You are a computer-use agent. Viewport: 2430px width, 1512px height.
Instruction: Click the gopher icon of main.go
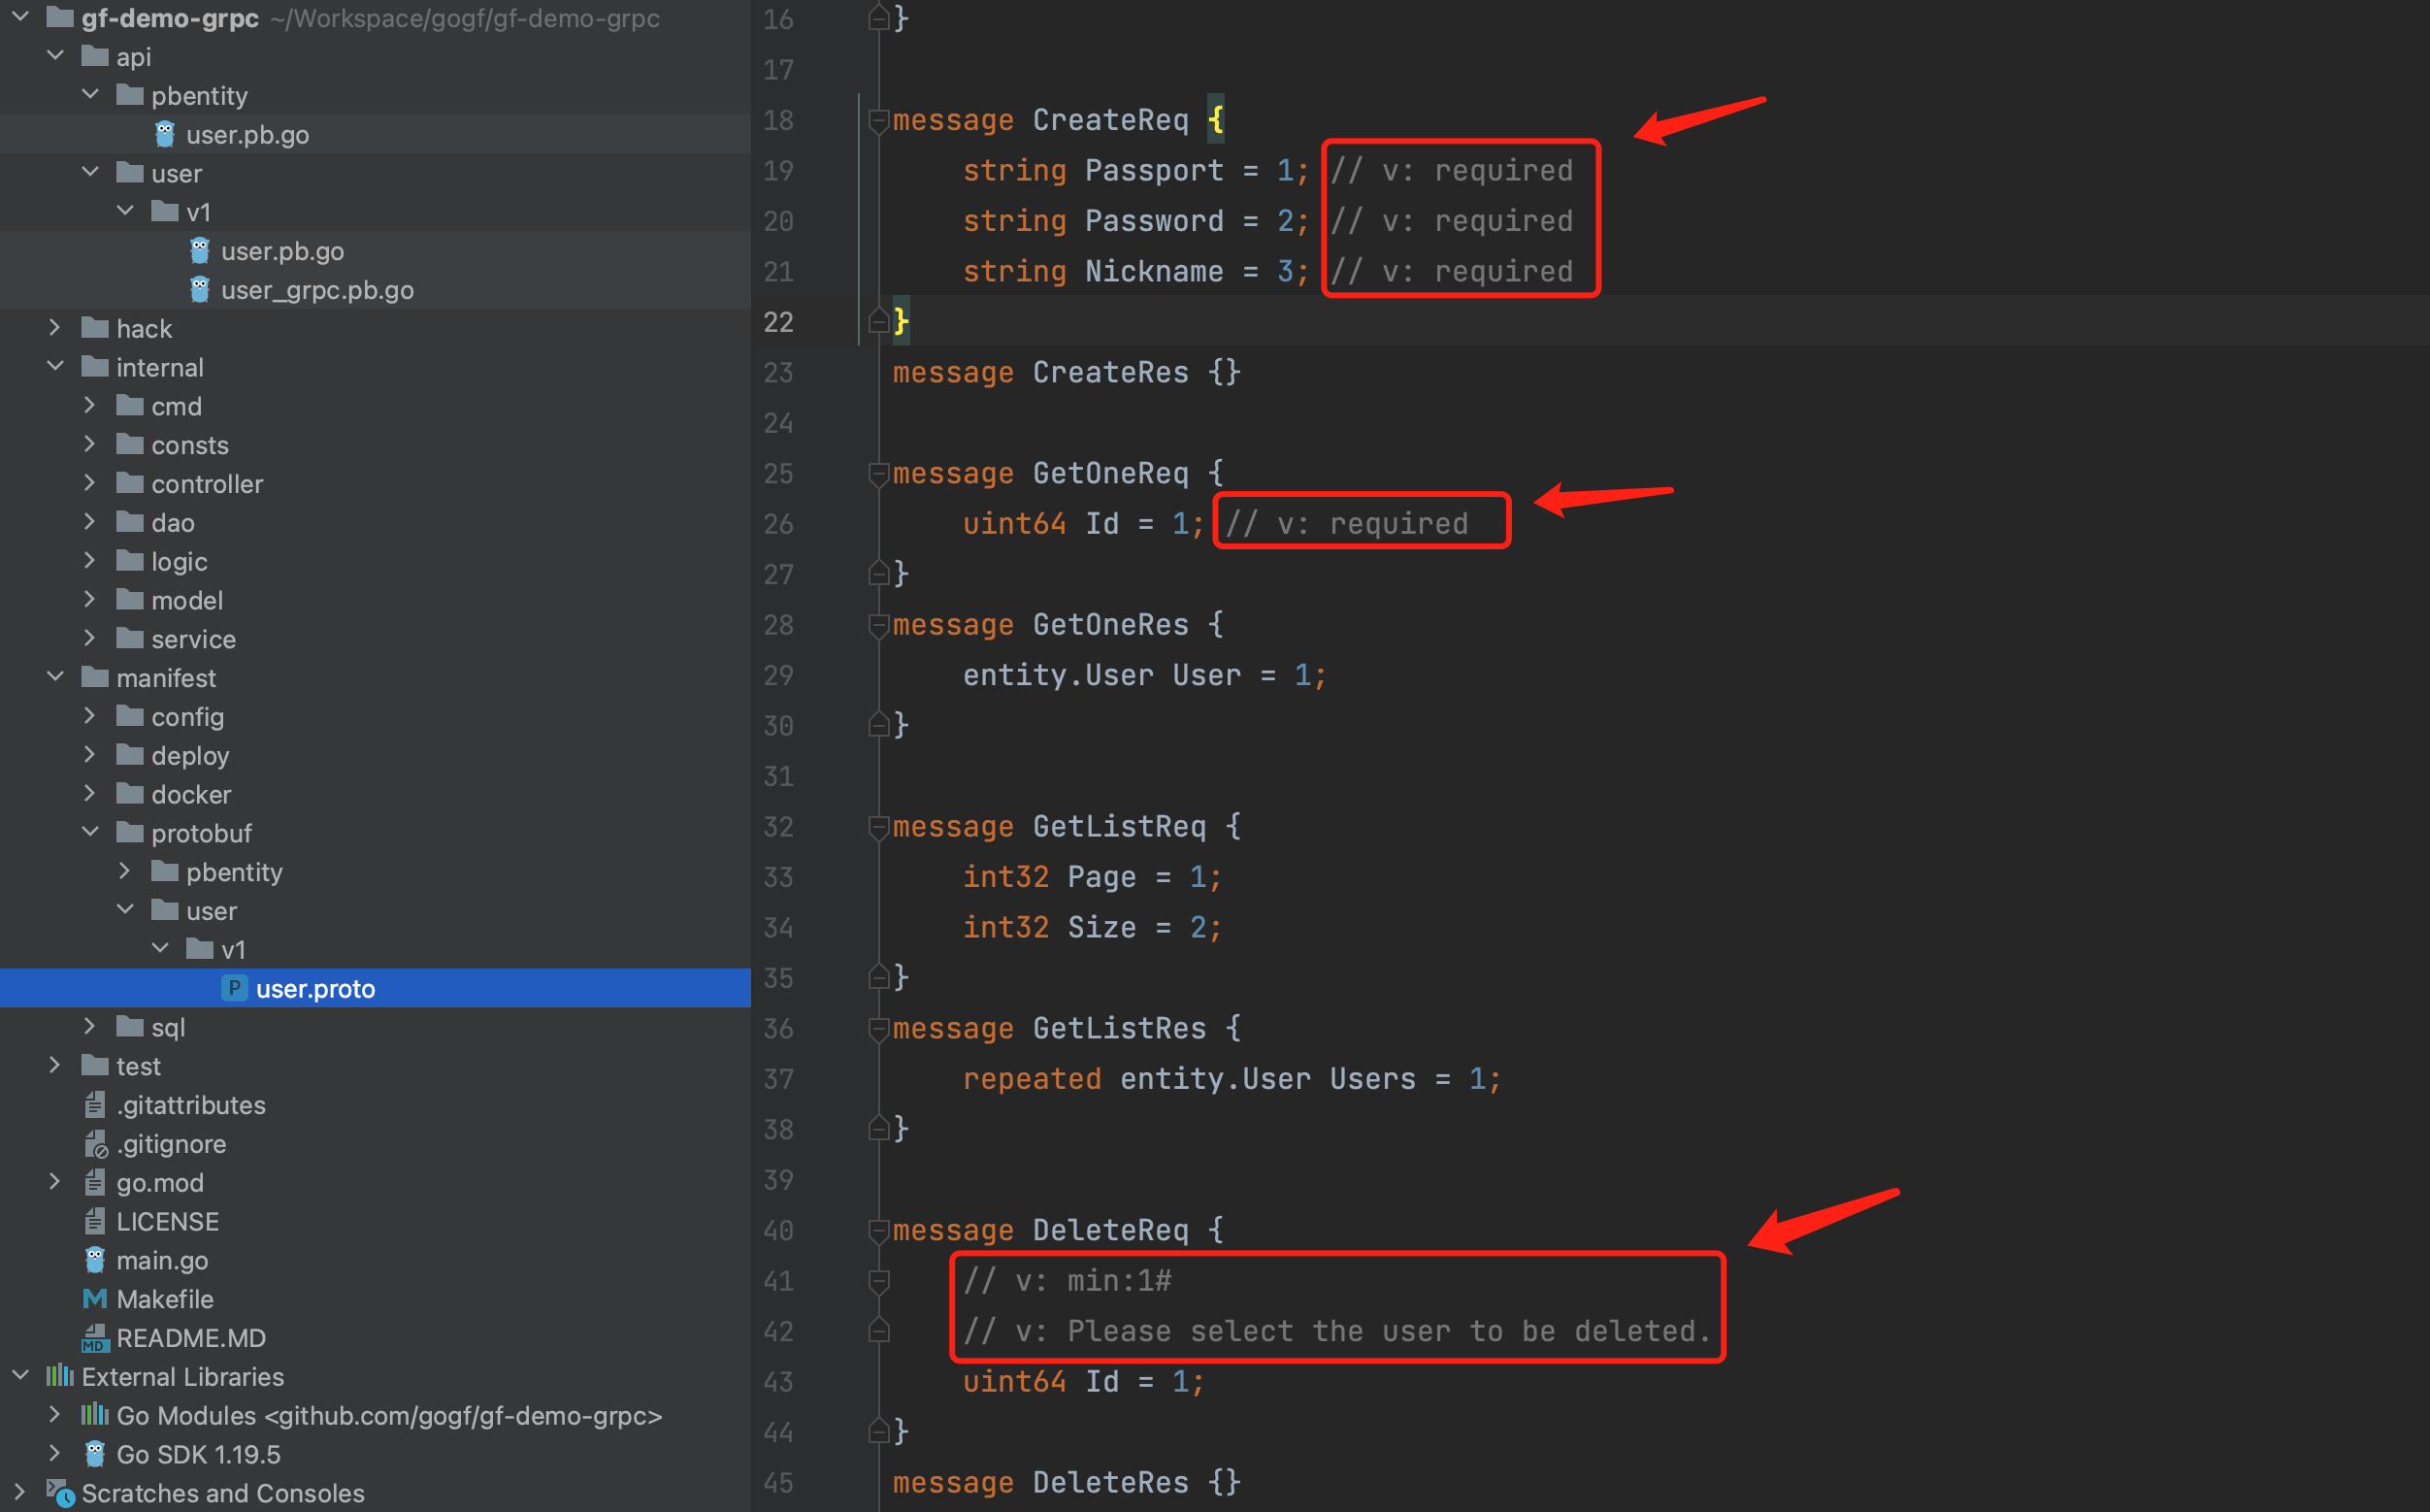[95, 1260]
